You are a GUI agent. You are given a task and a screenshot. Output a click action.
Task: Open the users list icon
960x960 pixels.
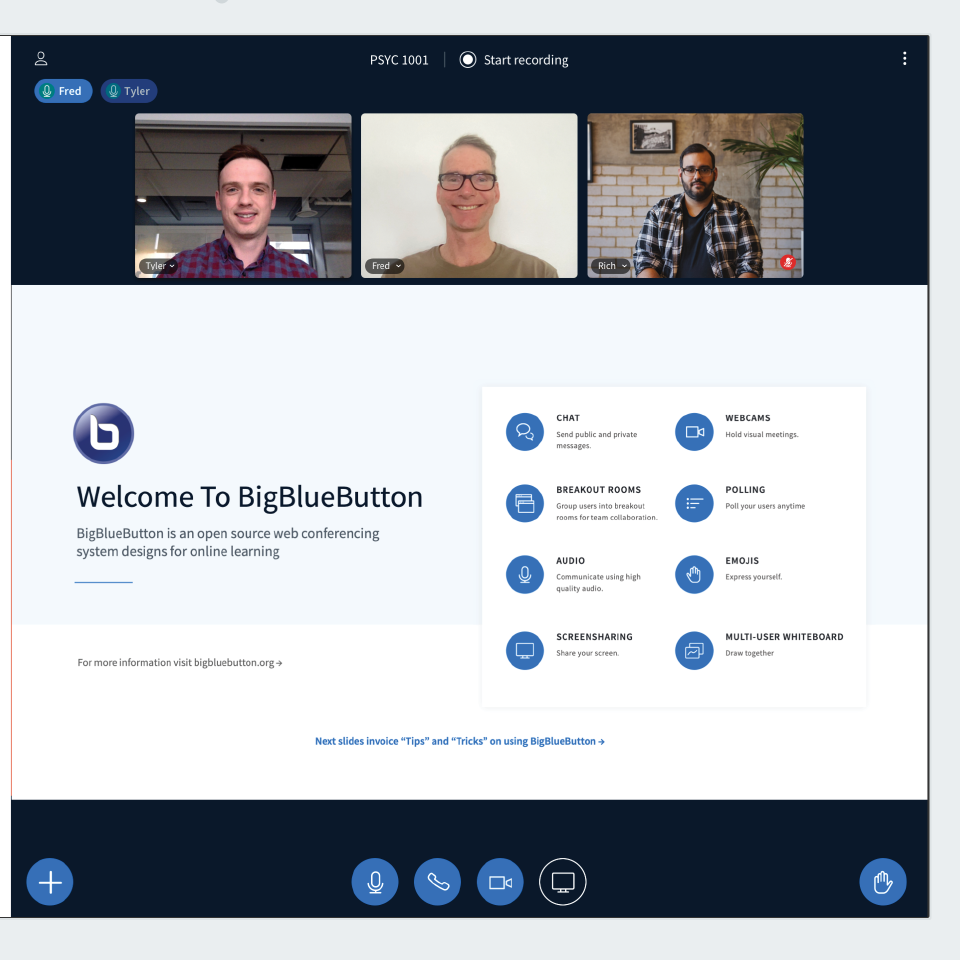(x=41, y=59)
